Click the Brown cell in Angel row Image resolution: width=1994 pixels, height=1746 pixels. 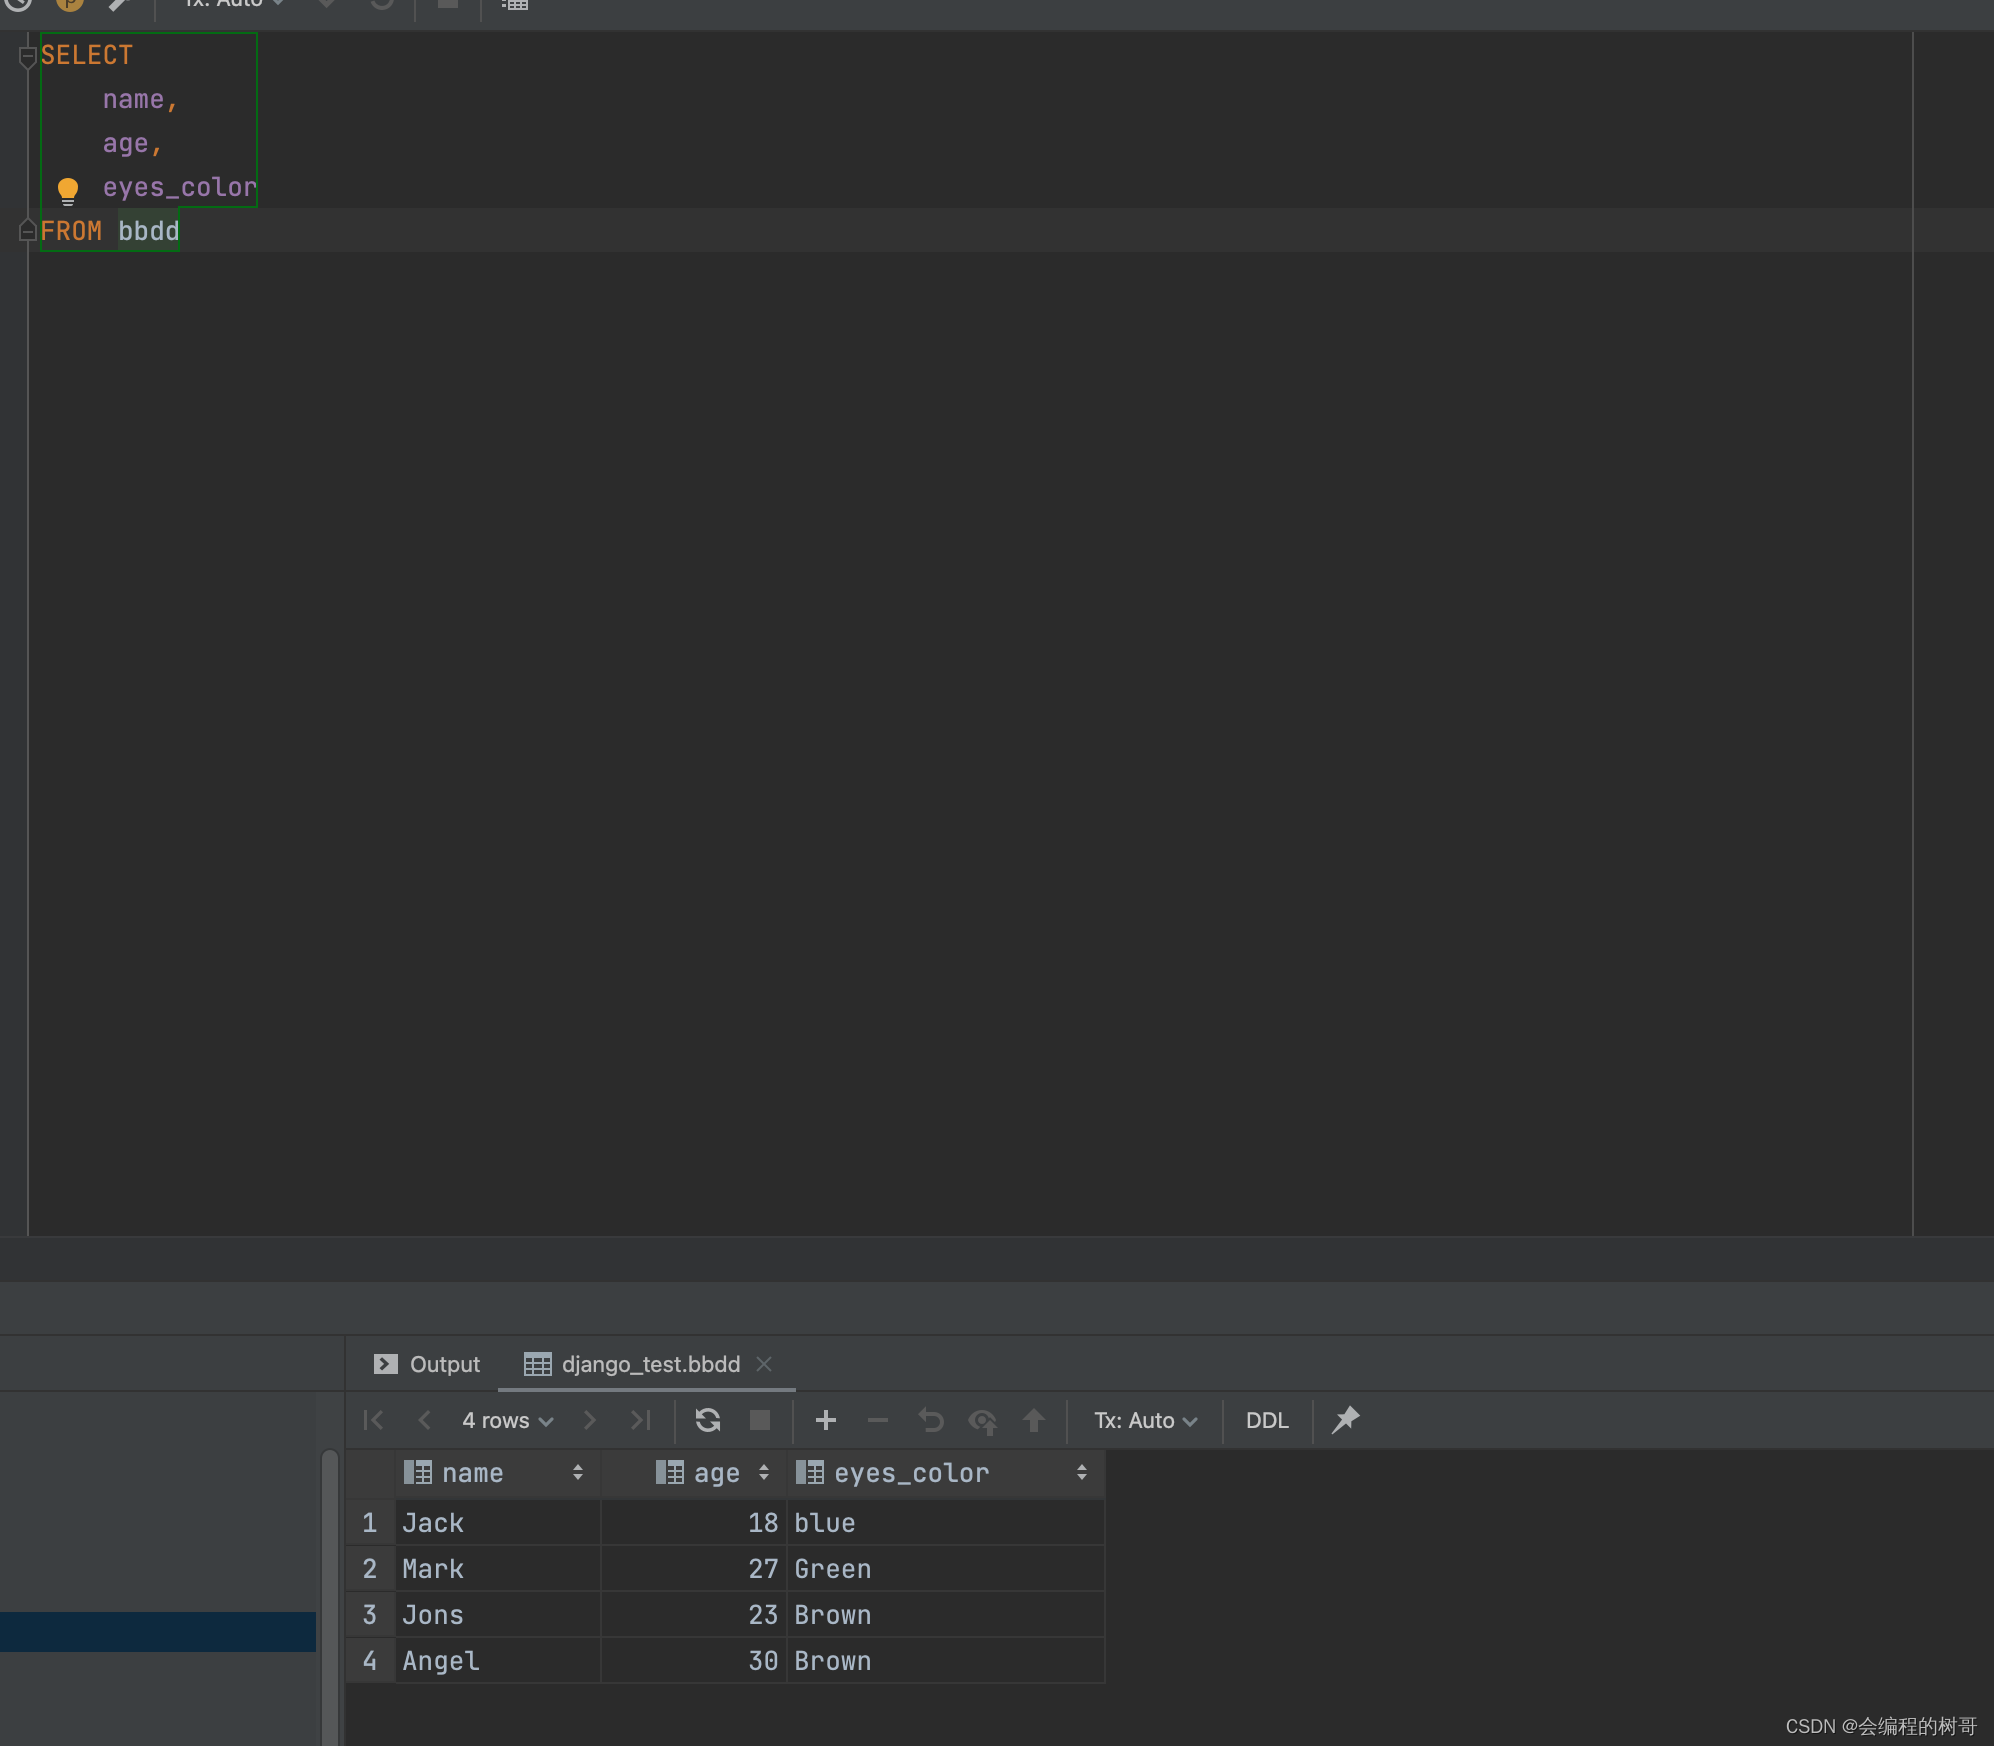coord(946,1661)
